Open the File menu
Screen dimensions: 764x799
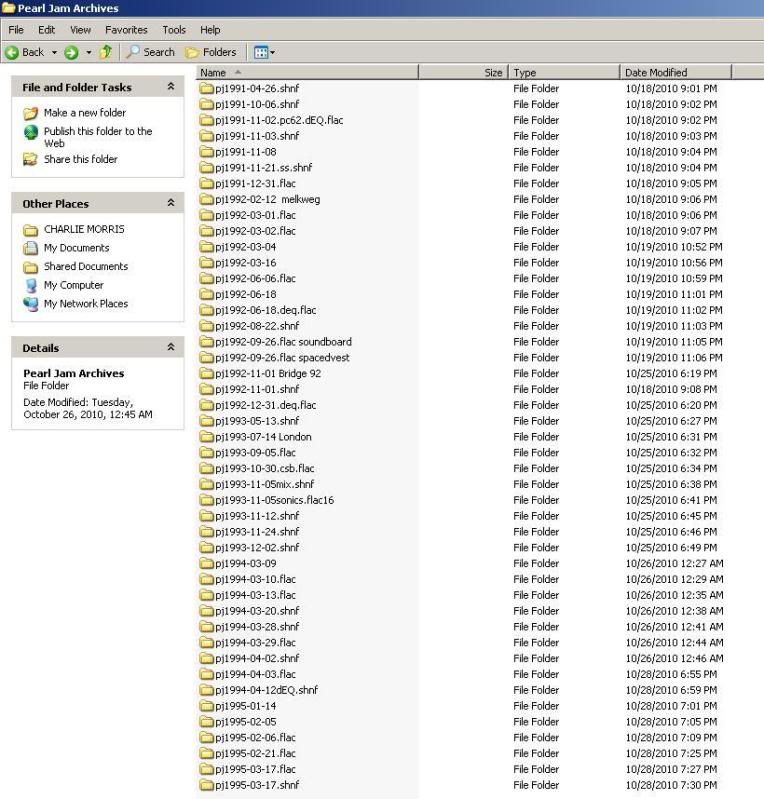(x=16, y=30)
